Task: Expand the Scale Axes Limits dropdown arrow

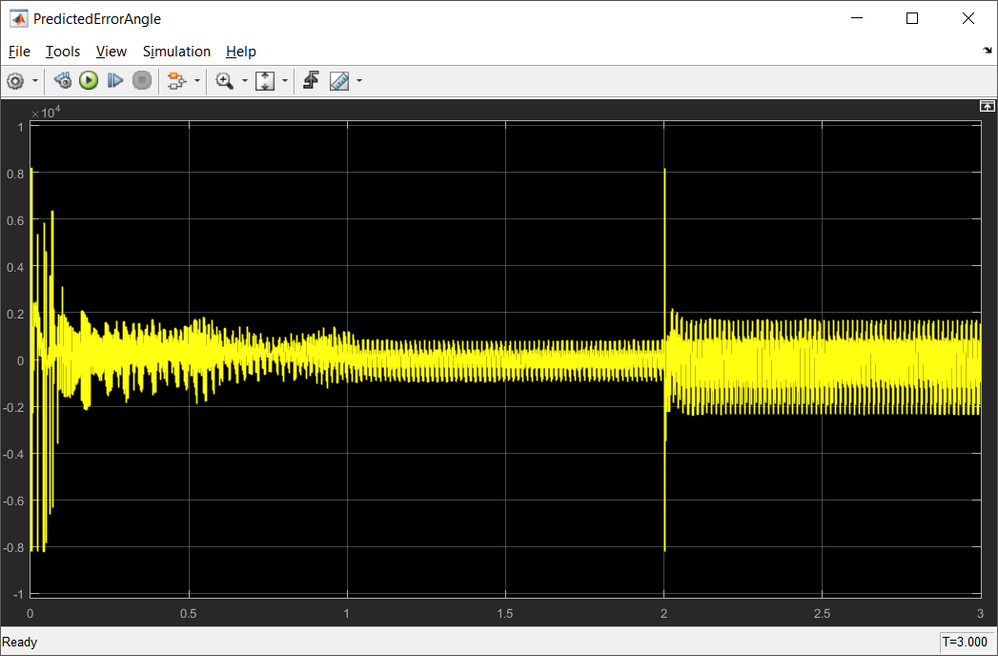Action: pos(285,81)
